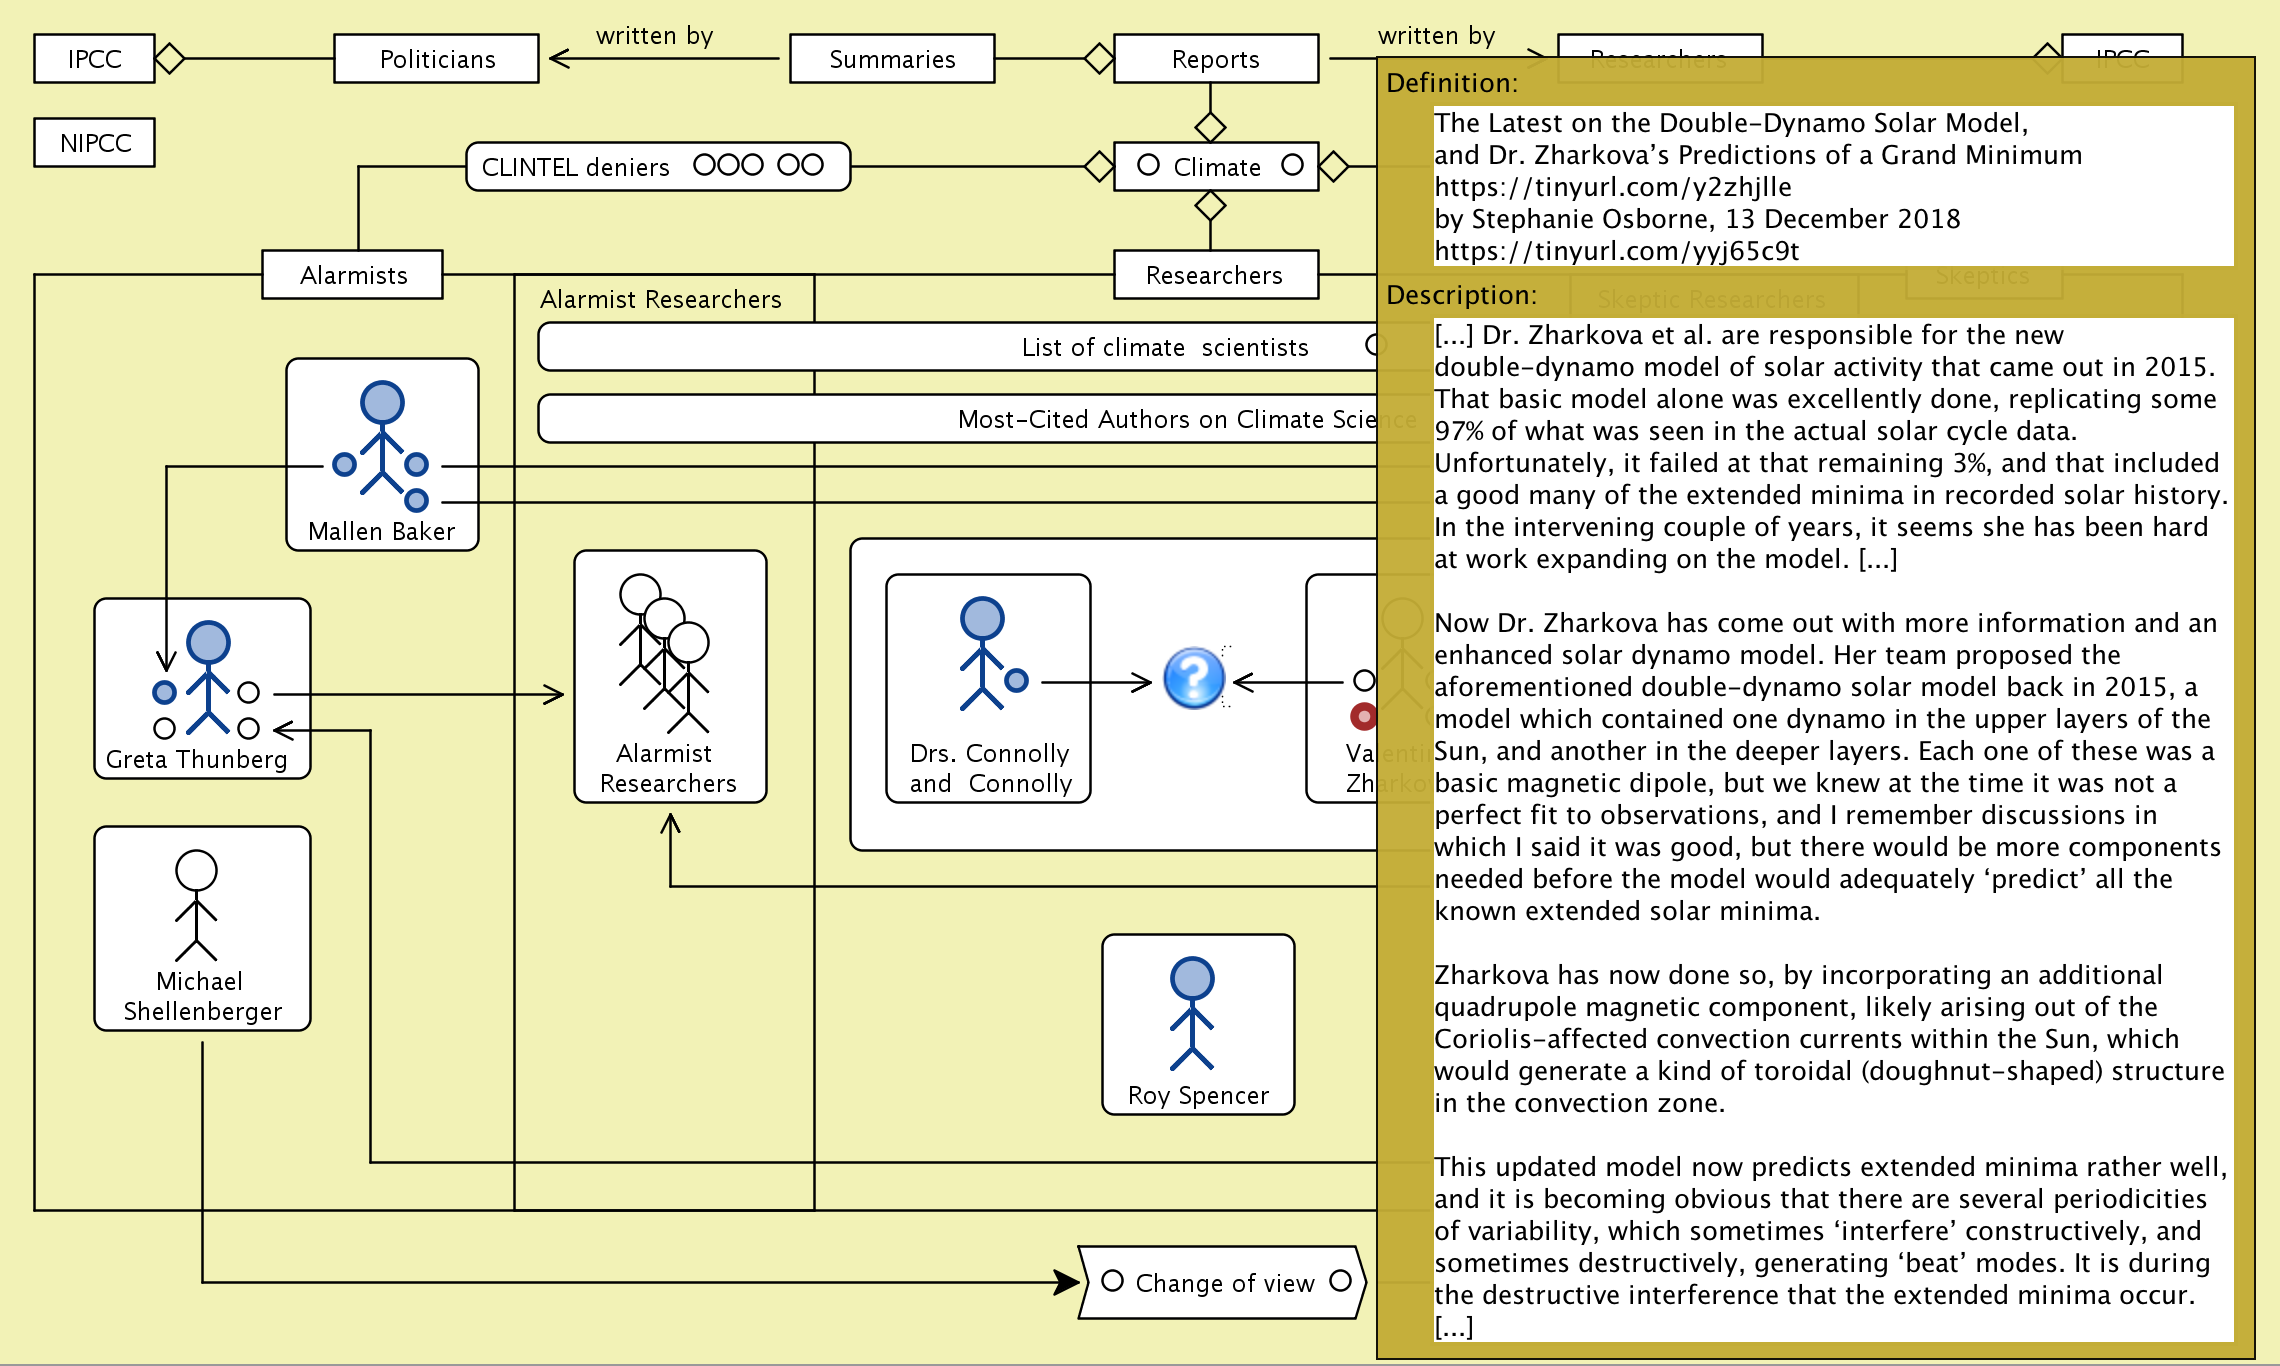This screenshot has height=1366, width=2280.
Task: Select the Summaries box
Action: point(891,59)
